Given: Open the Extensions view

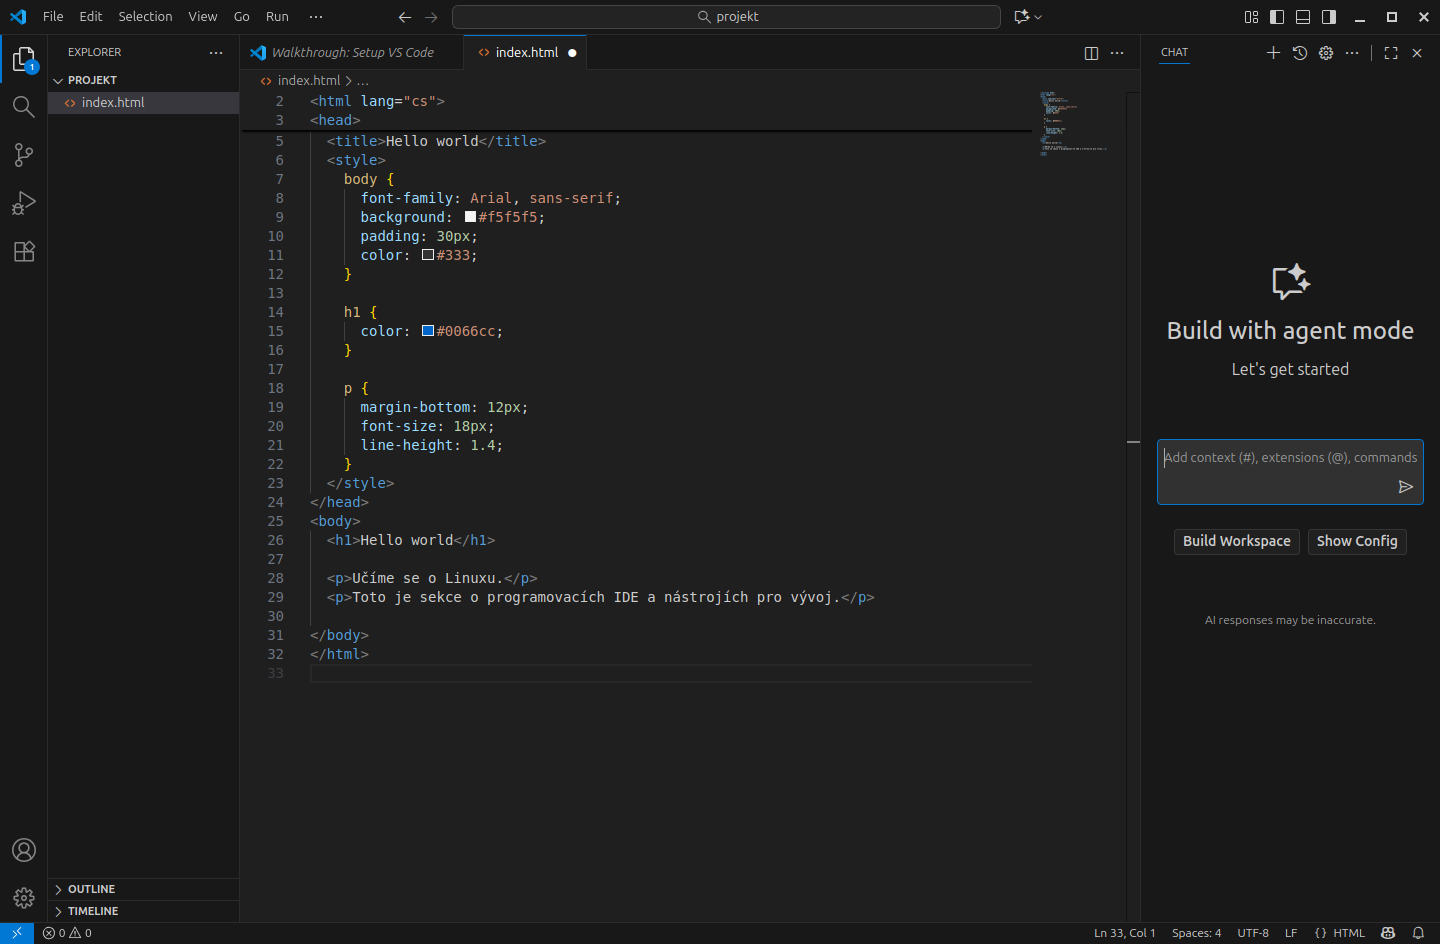Looking at the screenshot, I should pyautogui.click(x=23, y=251).
